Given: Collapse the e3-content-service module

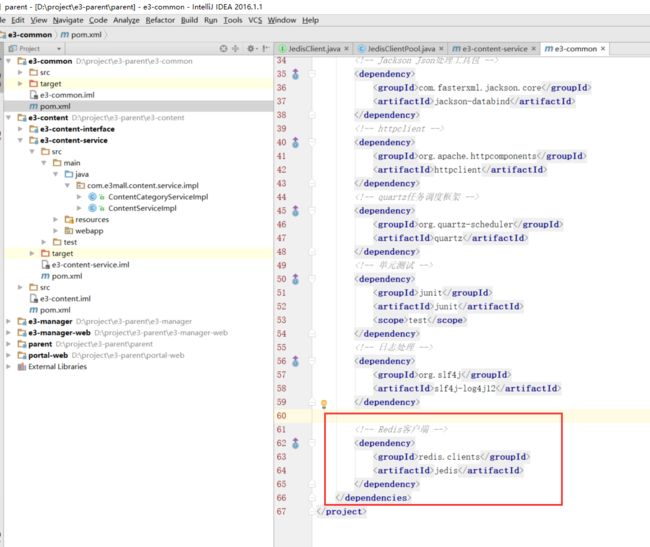Looking at the screenshot, I should (x=20, y=140).
